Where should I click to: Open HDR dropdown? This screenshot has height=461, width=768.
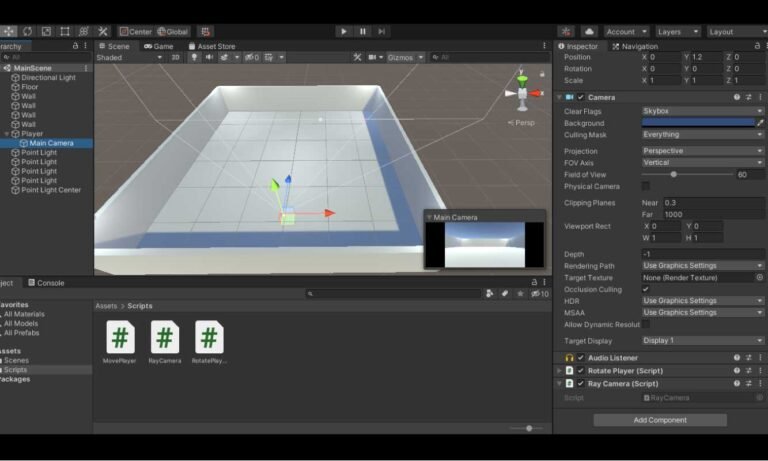pyautogui.click(x=703, y=301)
